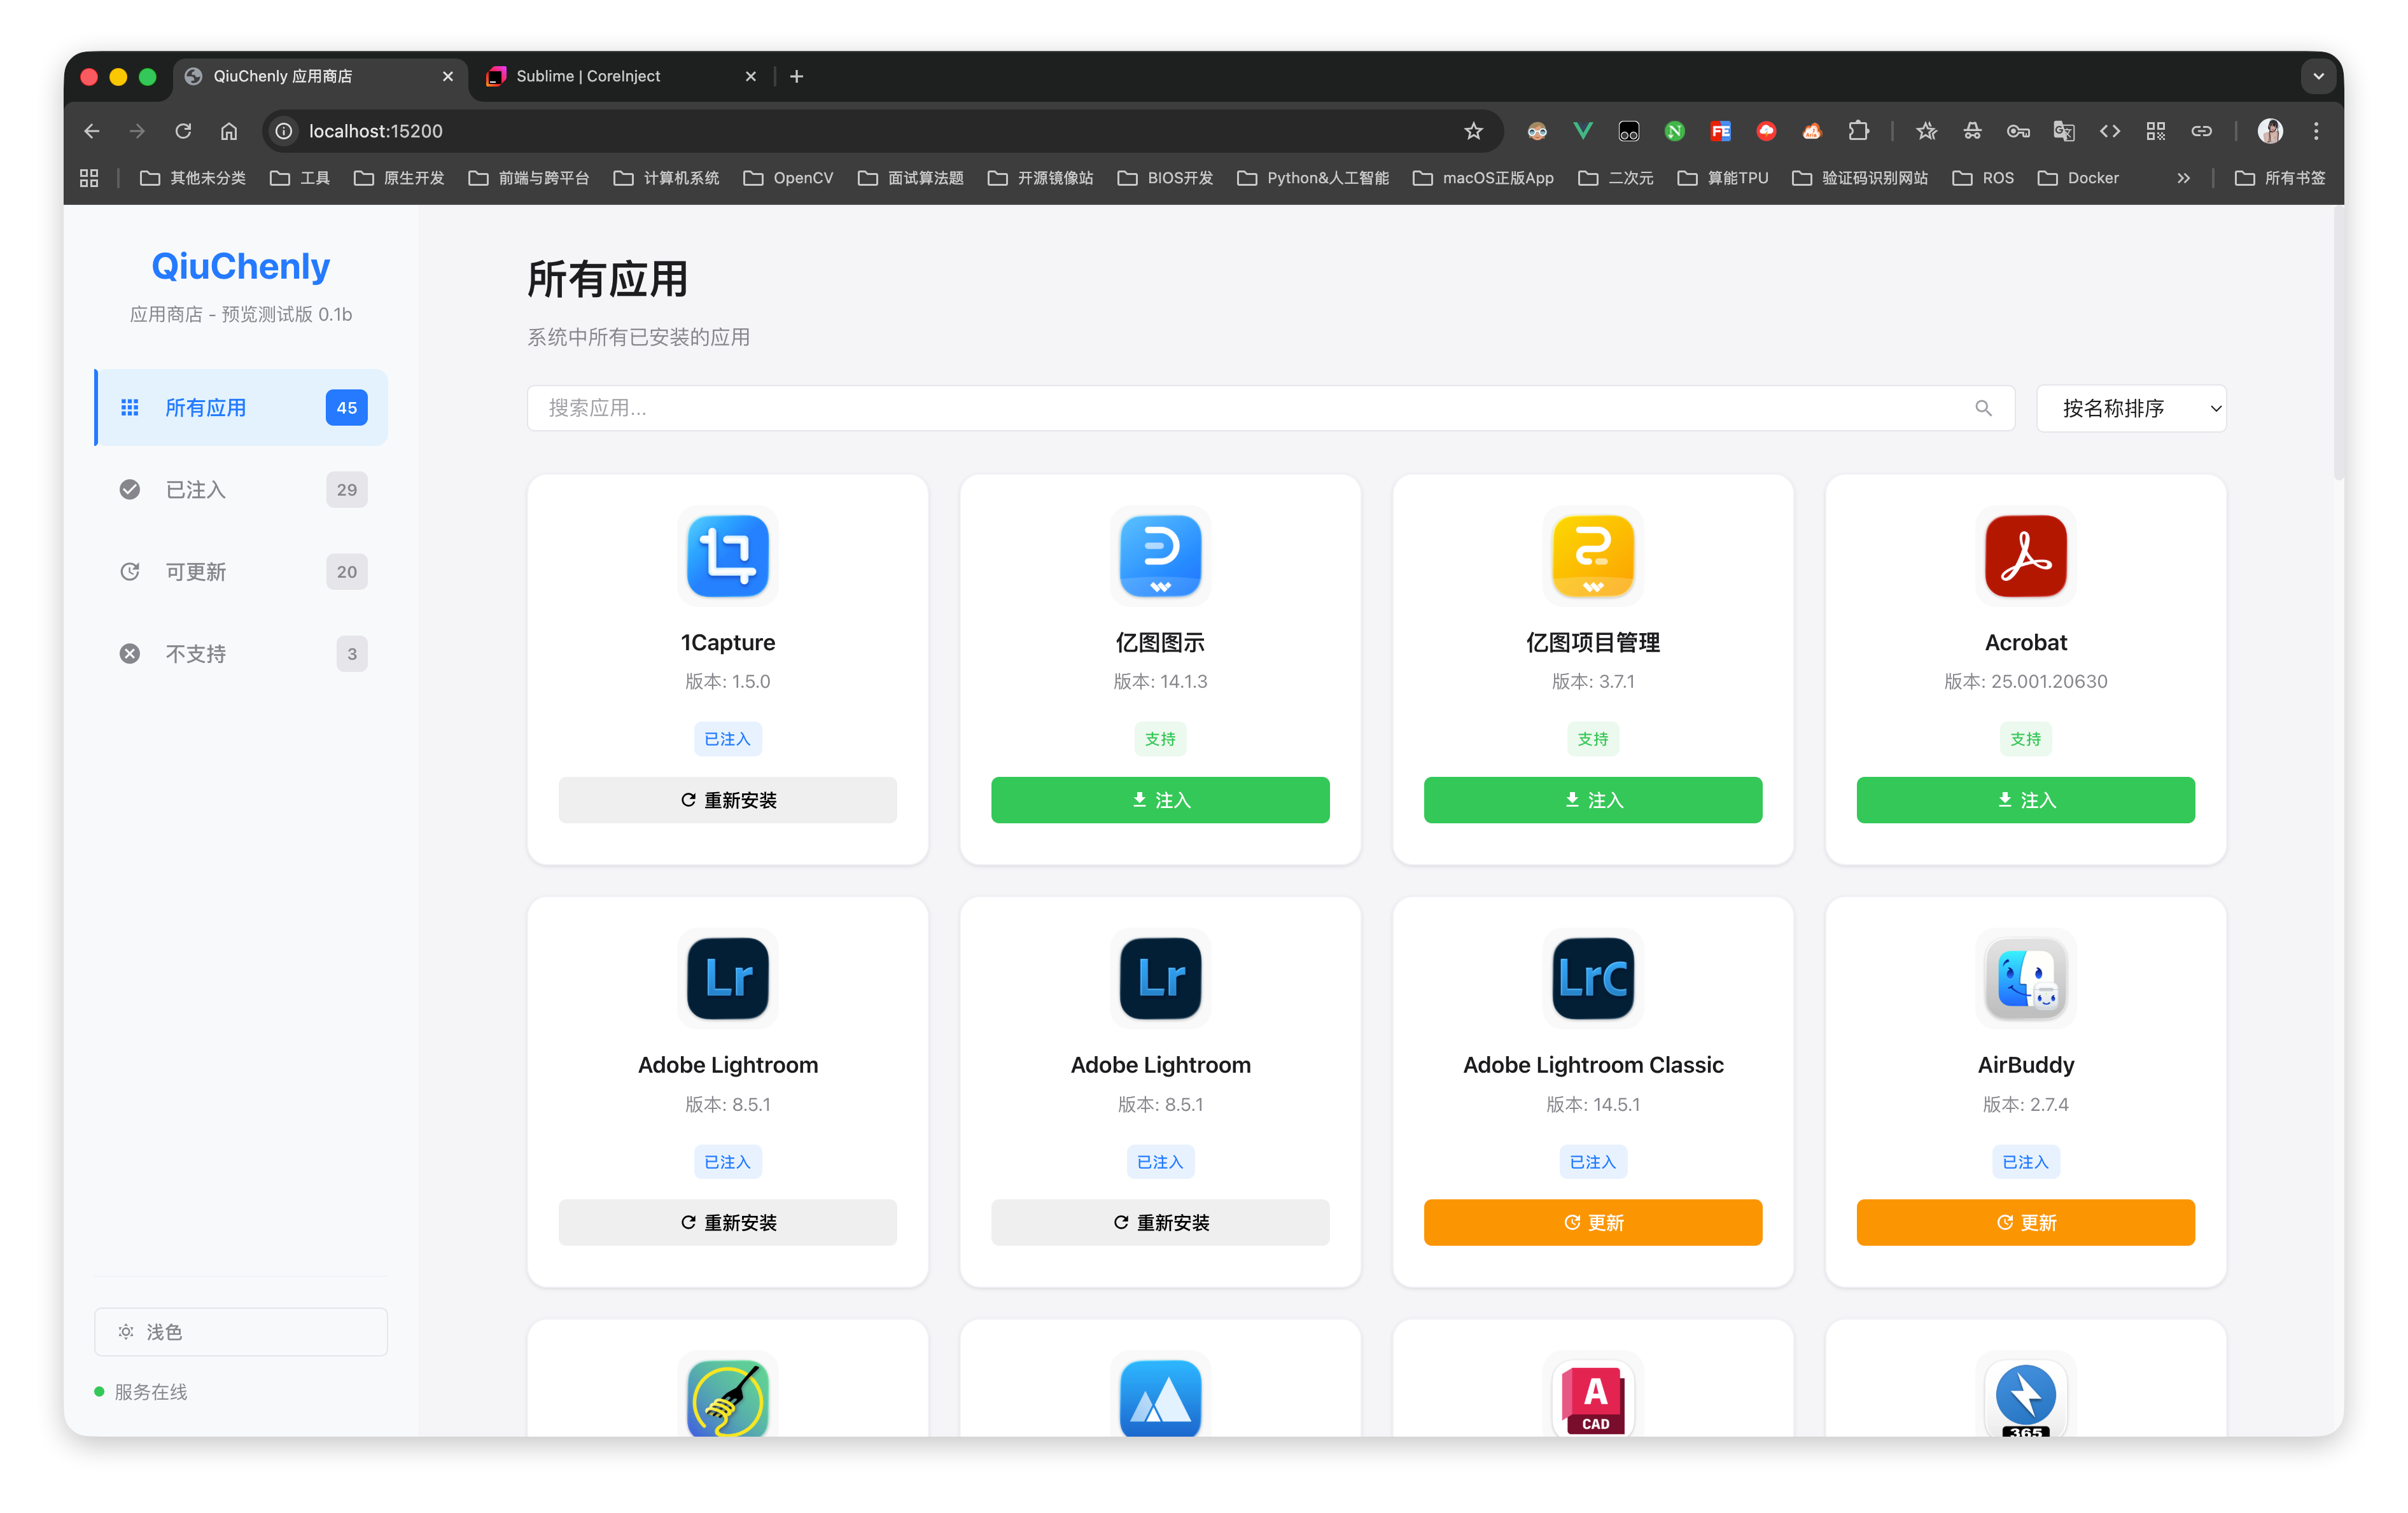Click the 亿图项目管理 yellow app icon
The image size is (2408, 1513).
pyautogui.click(x=1592, y=556)
